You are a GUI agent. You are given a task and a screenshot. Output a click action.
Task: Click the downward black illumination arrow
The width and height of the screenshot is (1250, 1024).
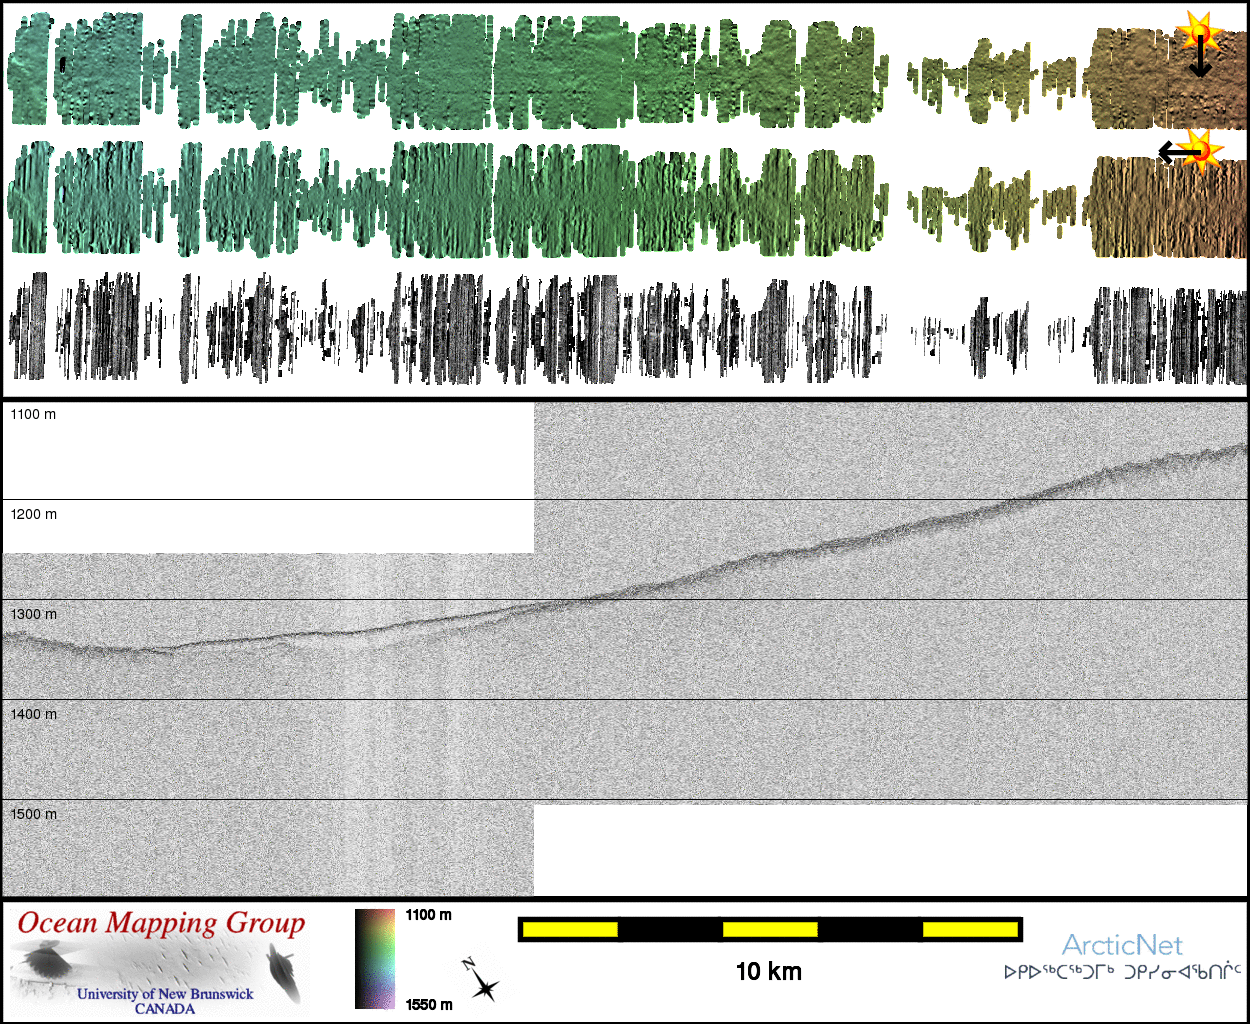(x=1199, y=62)
